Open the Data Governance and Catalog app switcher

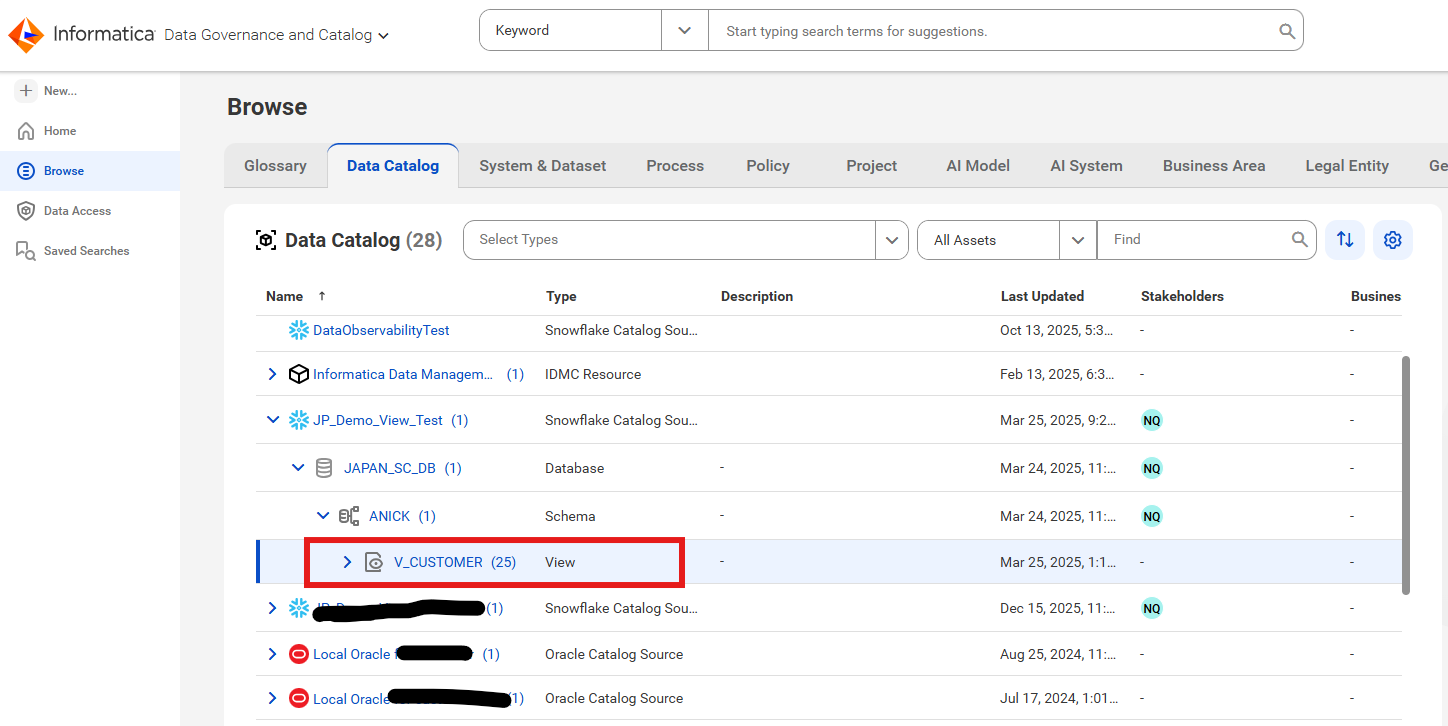pyautogui.click(x=276, y=35)
